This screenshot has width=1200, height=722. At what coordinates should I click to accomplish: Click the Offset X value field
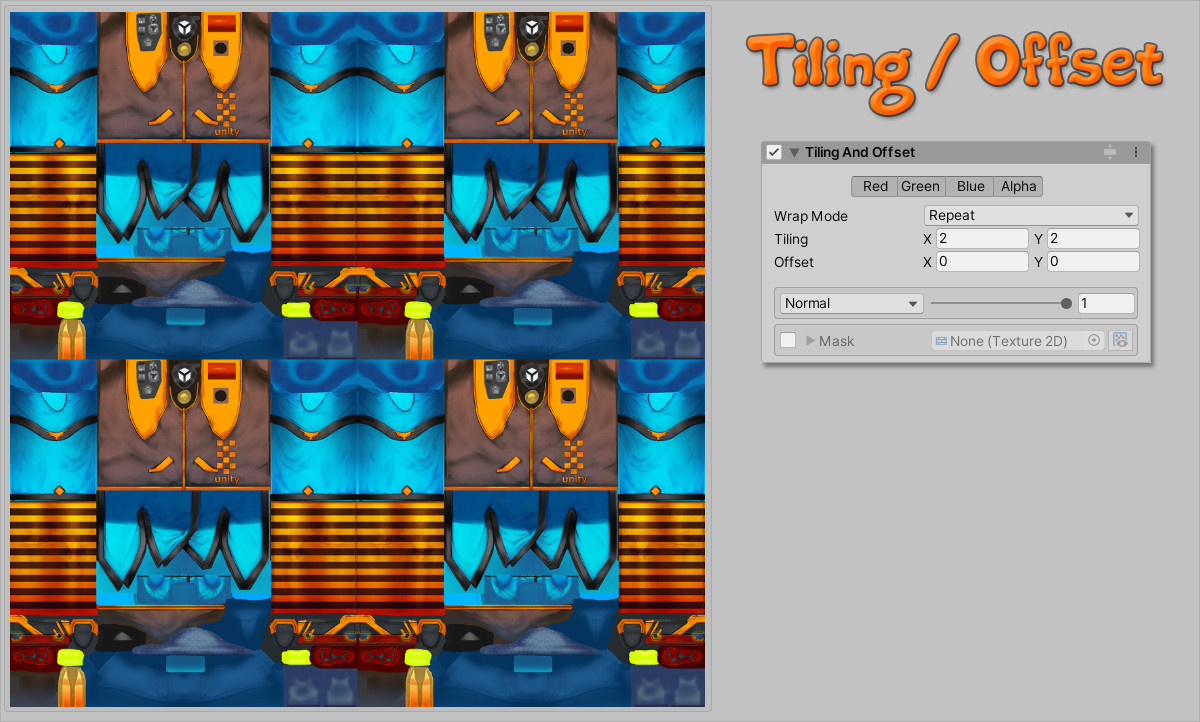coord(982,262)
